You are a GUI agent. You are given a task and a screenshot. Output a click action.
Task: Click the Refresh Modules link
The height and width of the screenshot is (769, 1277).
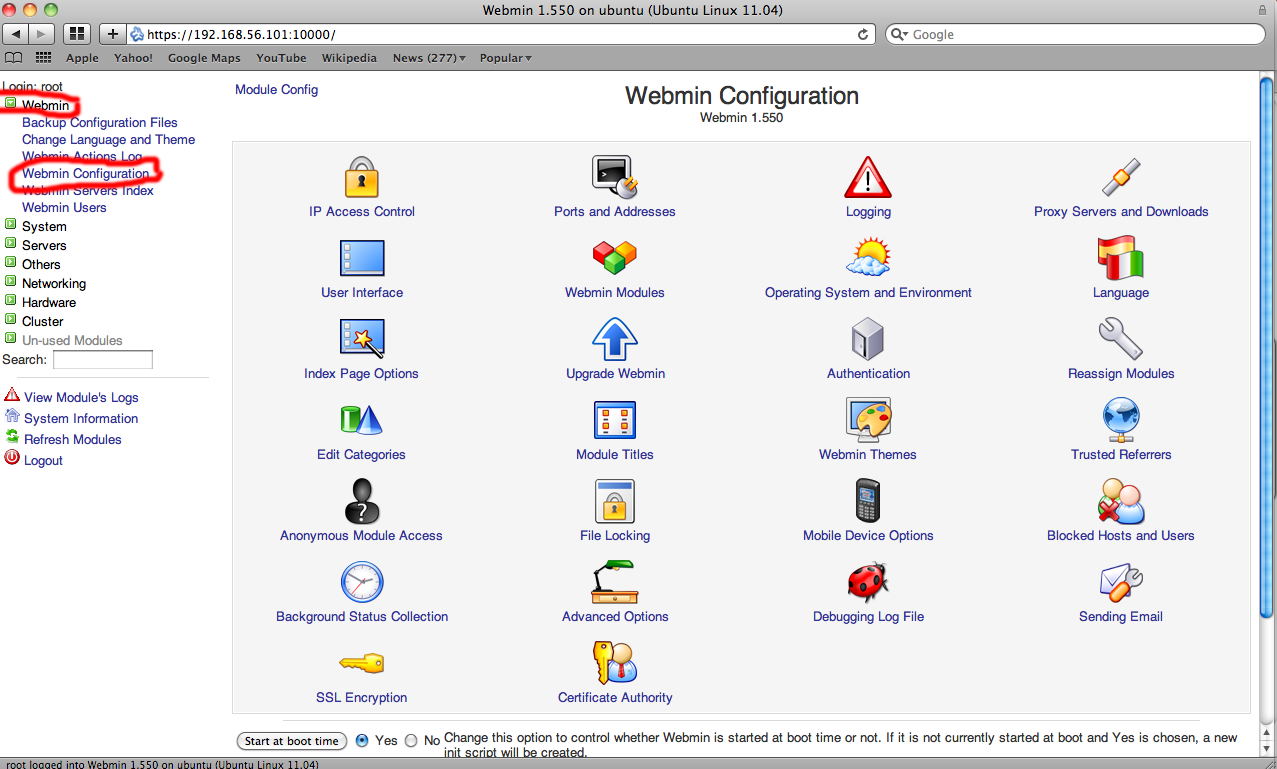(x=73, y=439)
